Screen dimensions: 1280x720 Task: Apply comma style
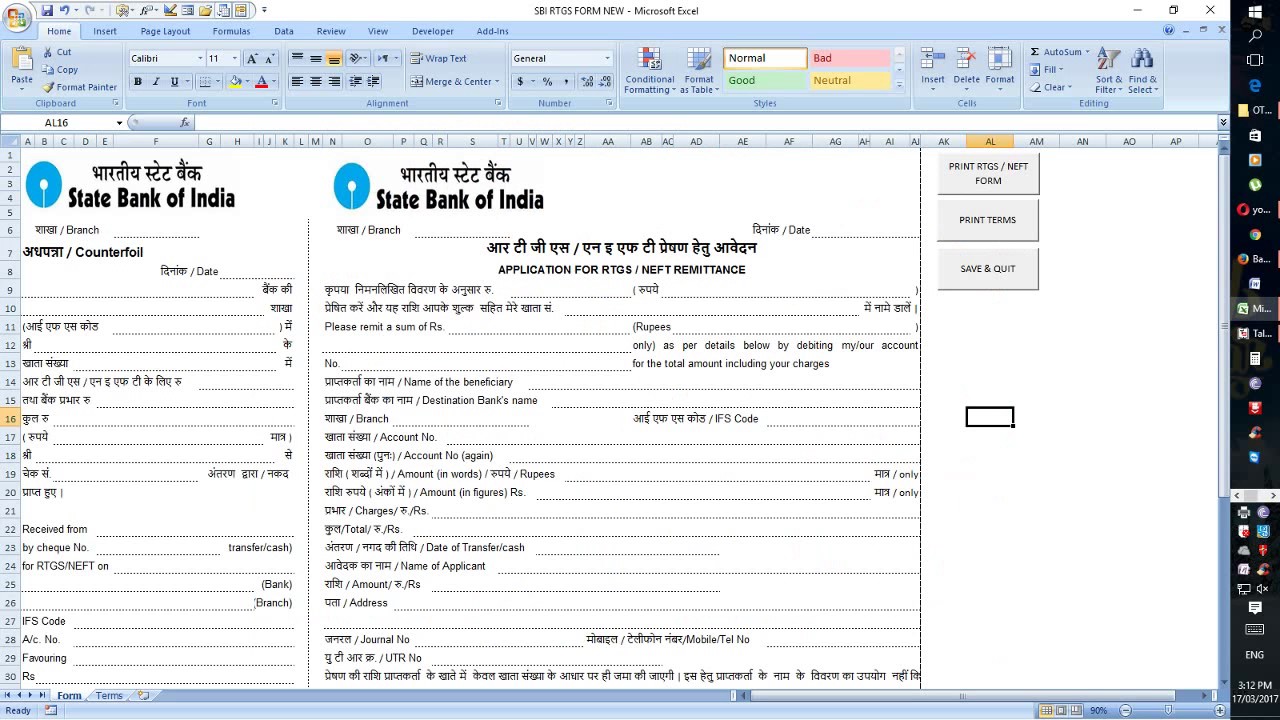[x=566, y=82]
